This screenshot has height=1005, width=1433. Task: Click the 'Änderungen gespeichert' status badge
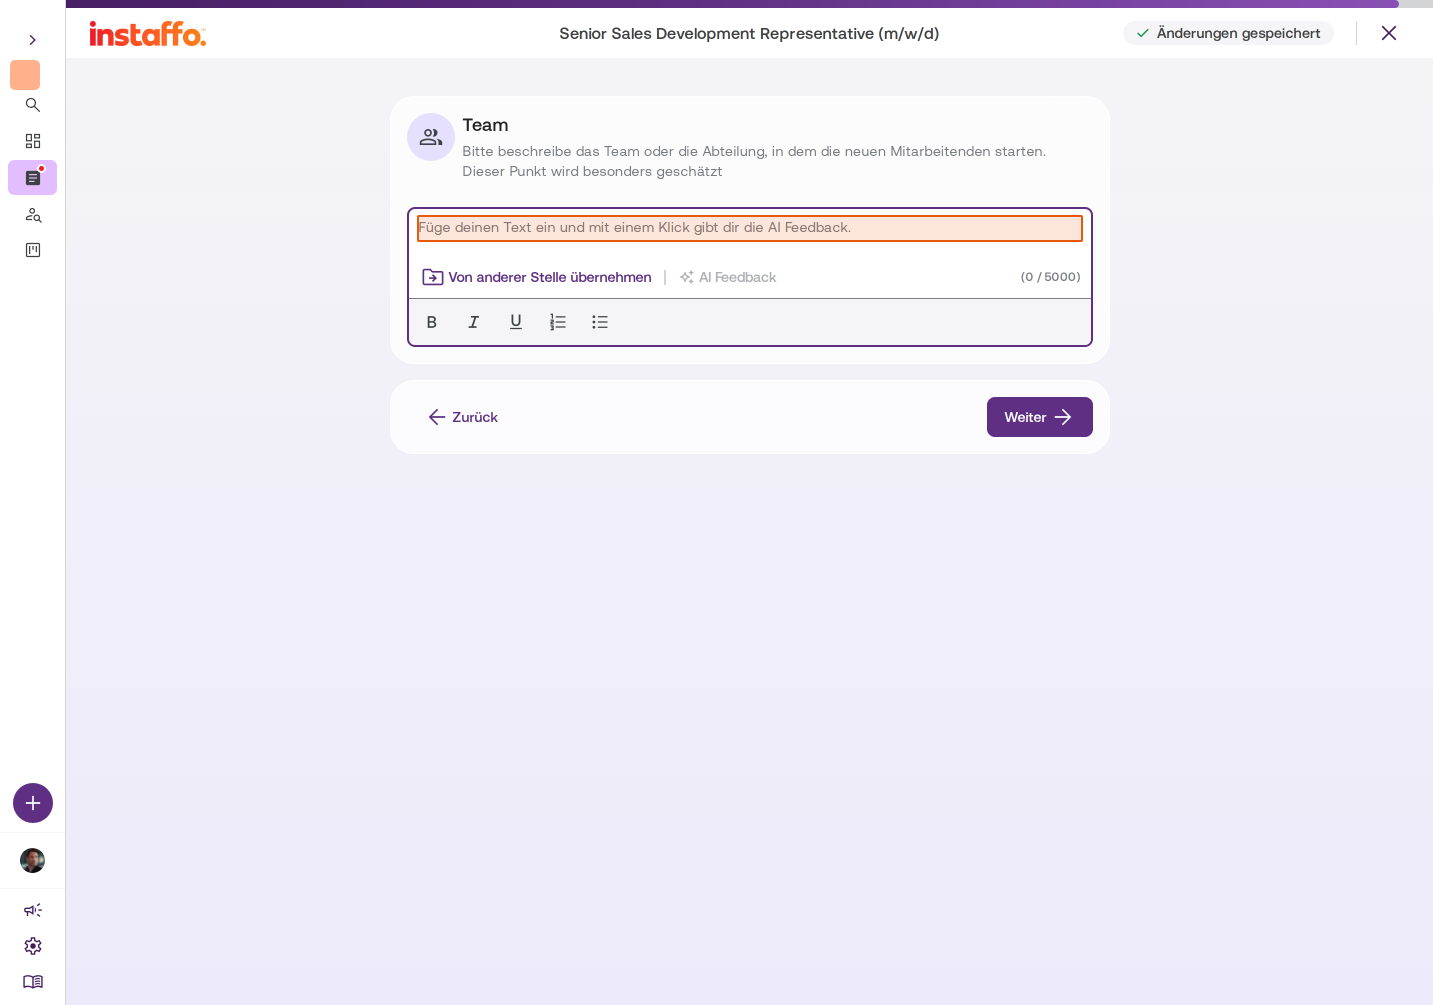coord(1228,33)
